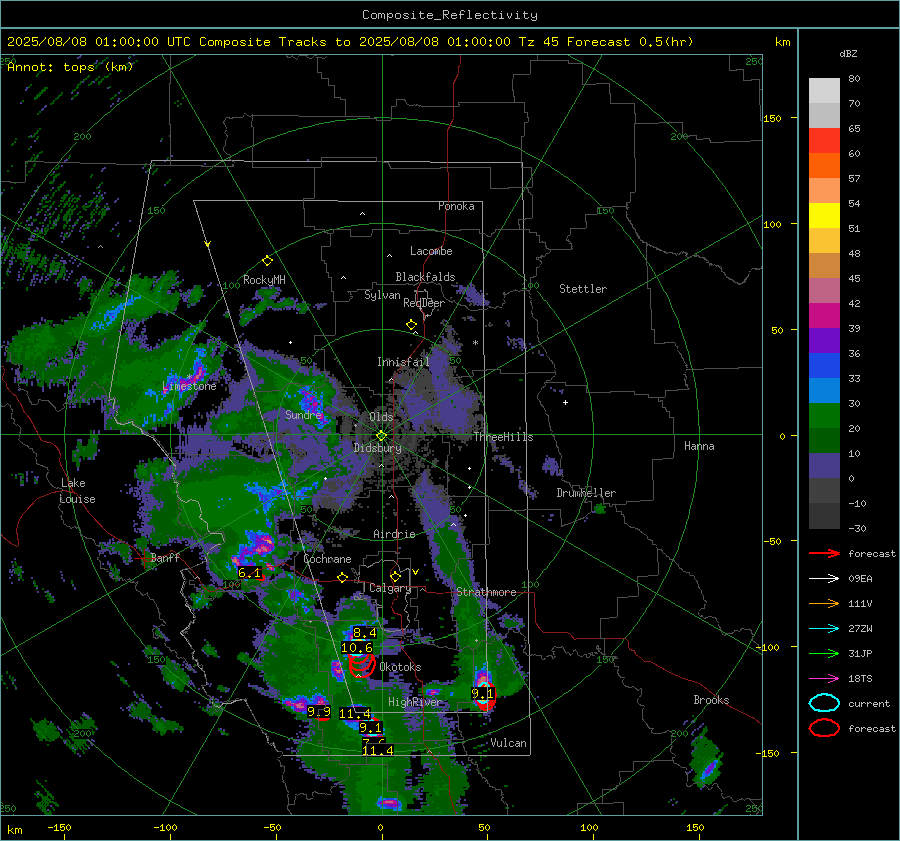Image resolution: width=900 pixels, height=841 pixels.
Task: Click the Airdrie city label
Action: (x=394, y=534)
